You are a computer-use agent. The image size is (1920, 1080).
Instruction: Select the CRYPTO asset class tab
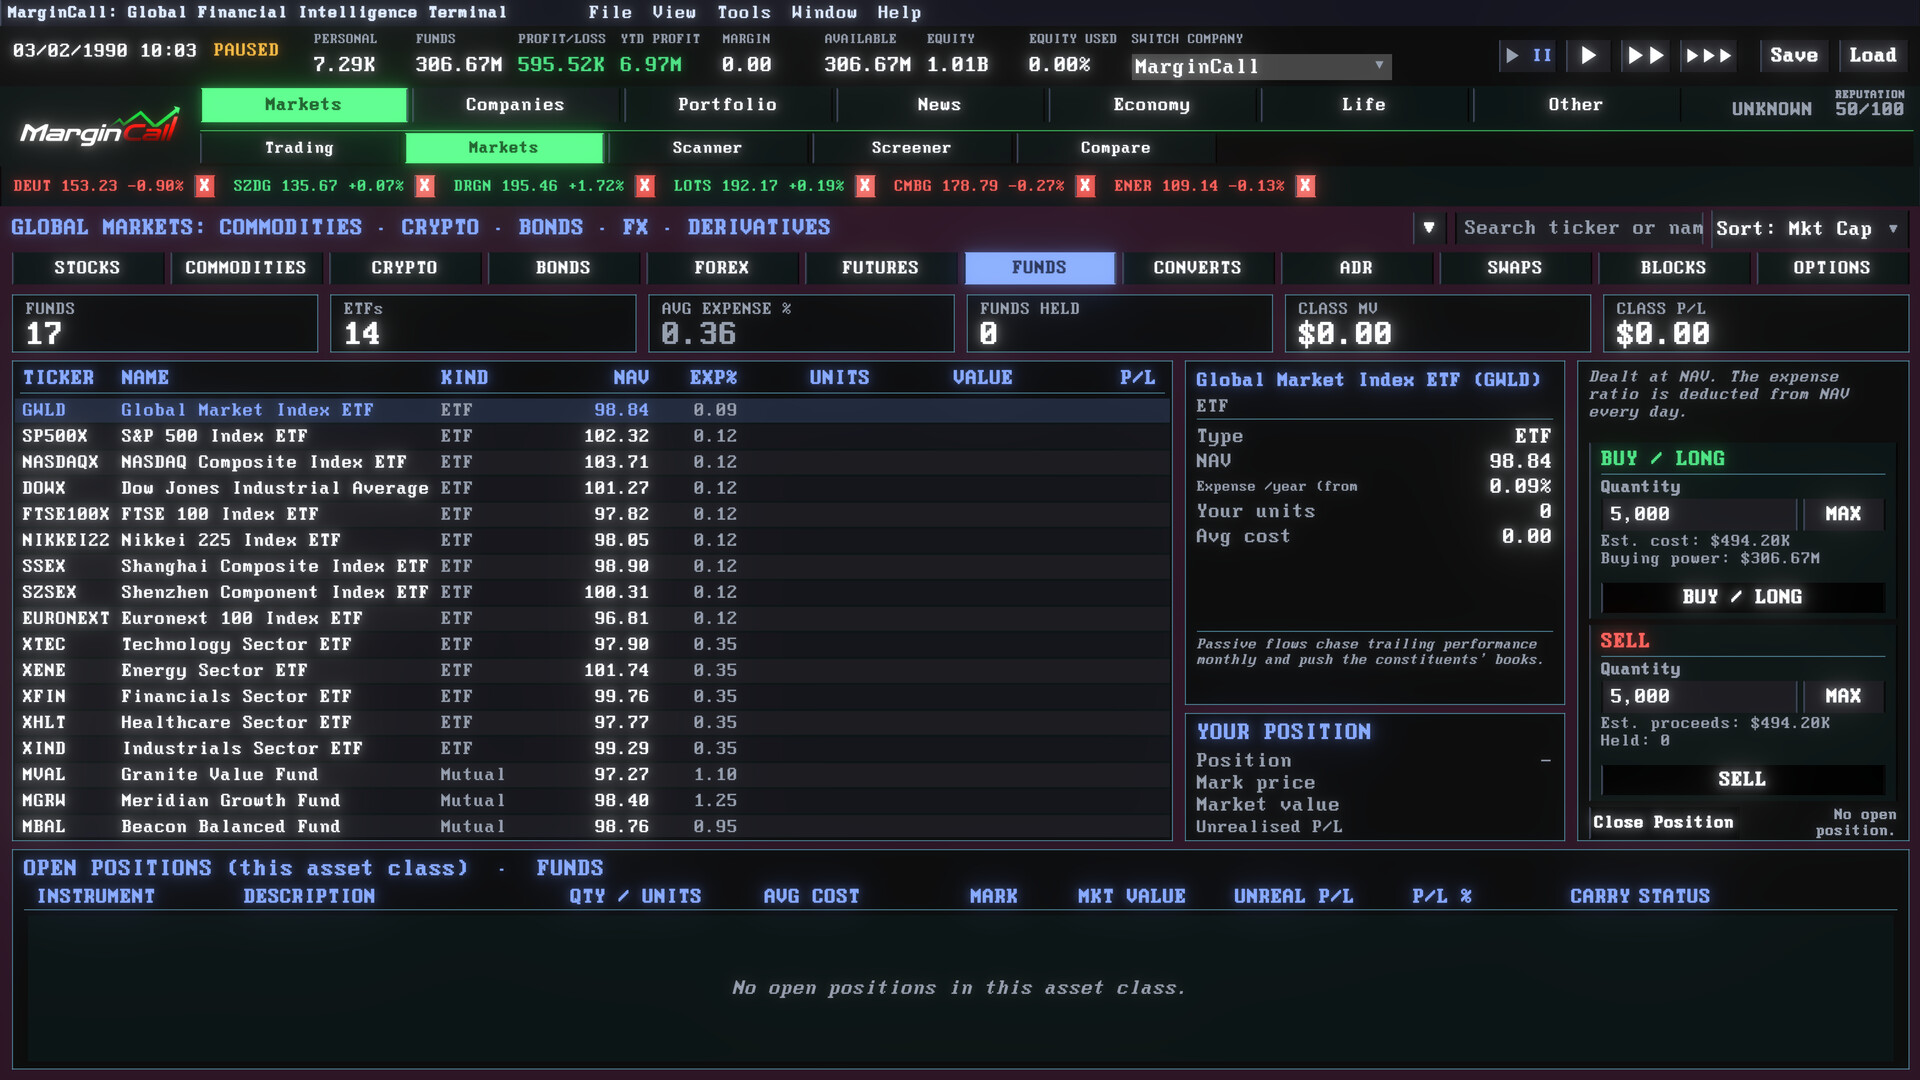[404, 268]
